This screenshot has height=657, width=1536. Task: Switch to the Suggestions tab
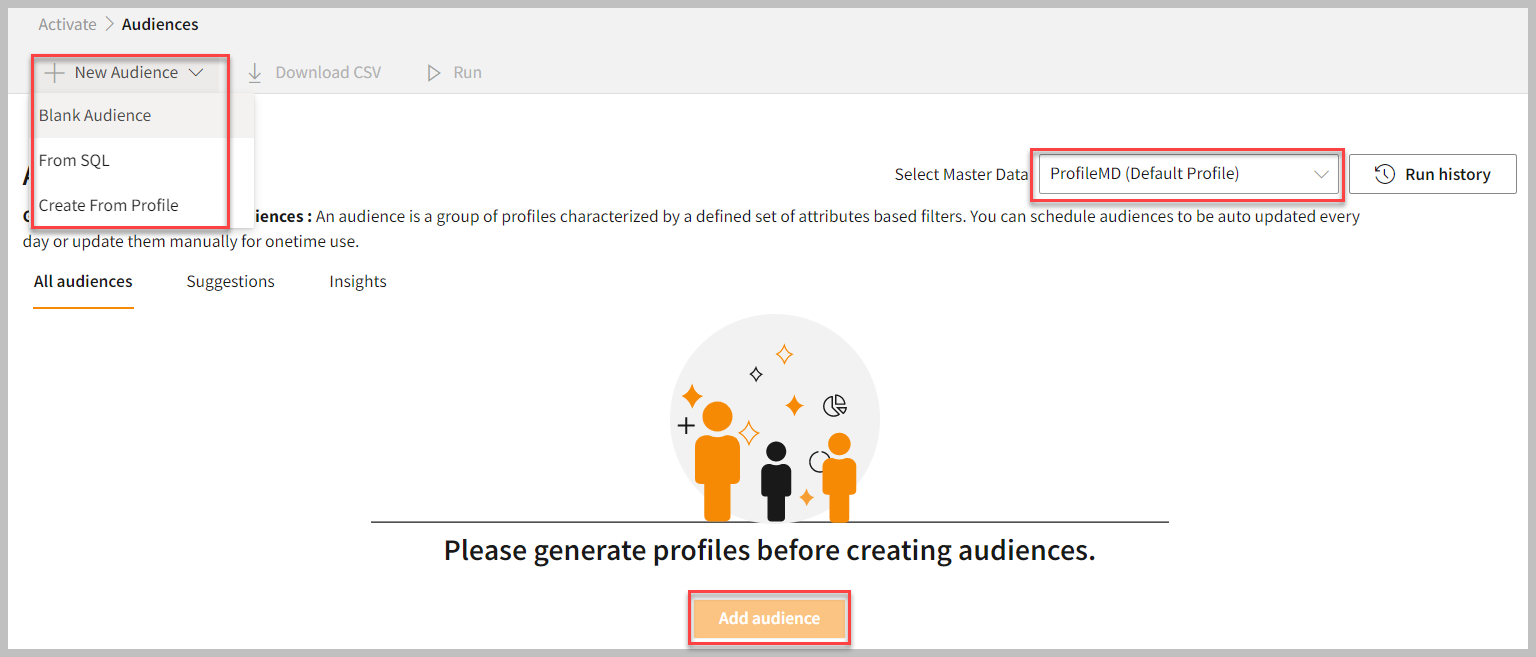230,282
